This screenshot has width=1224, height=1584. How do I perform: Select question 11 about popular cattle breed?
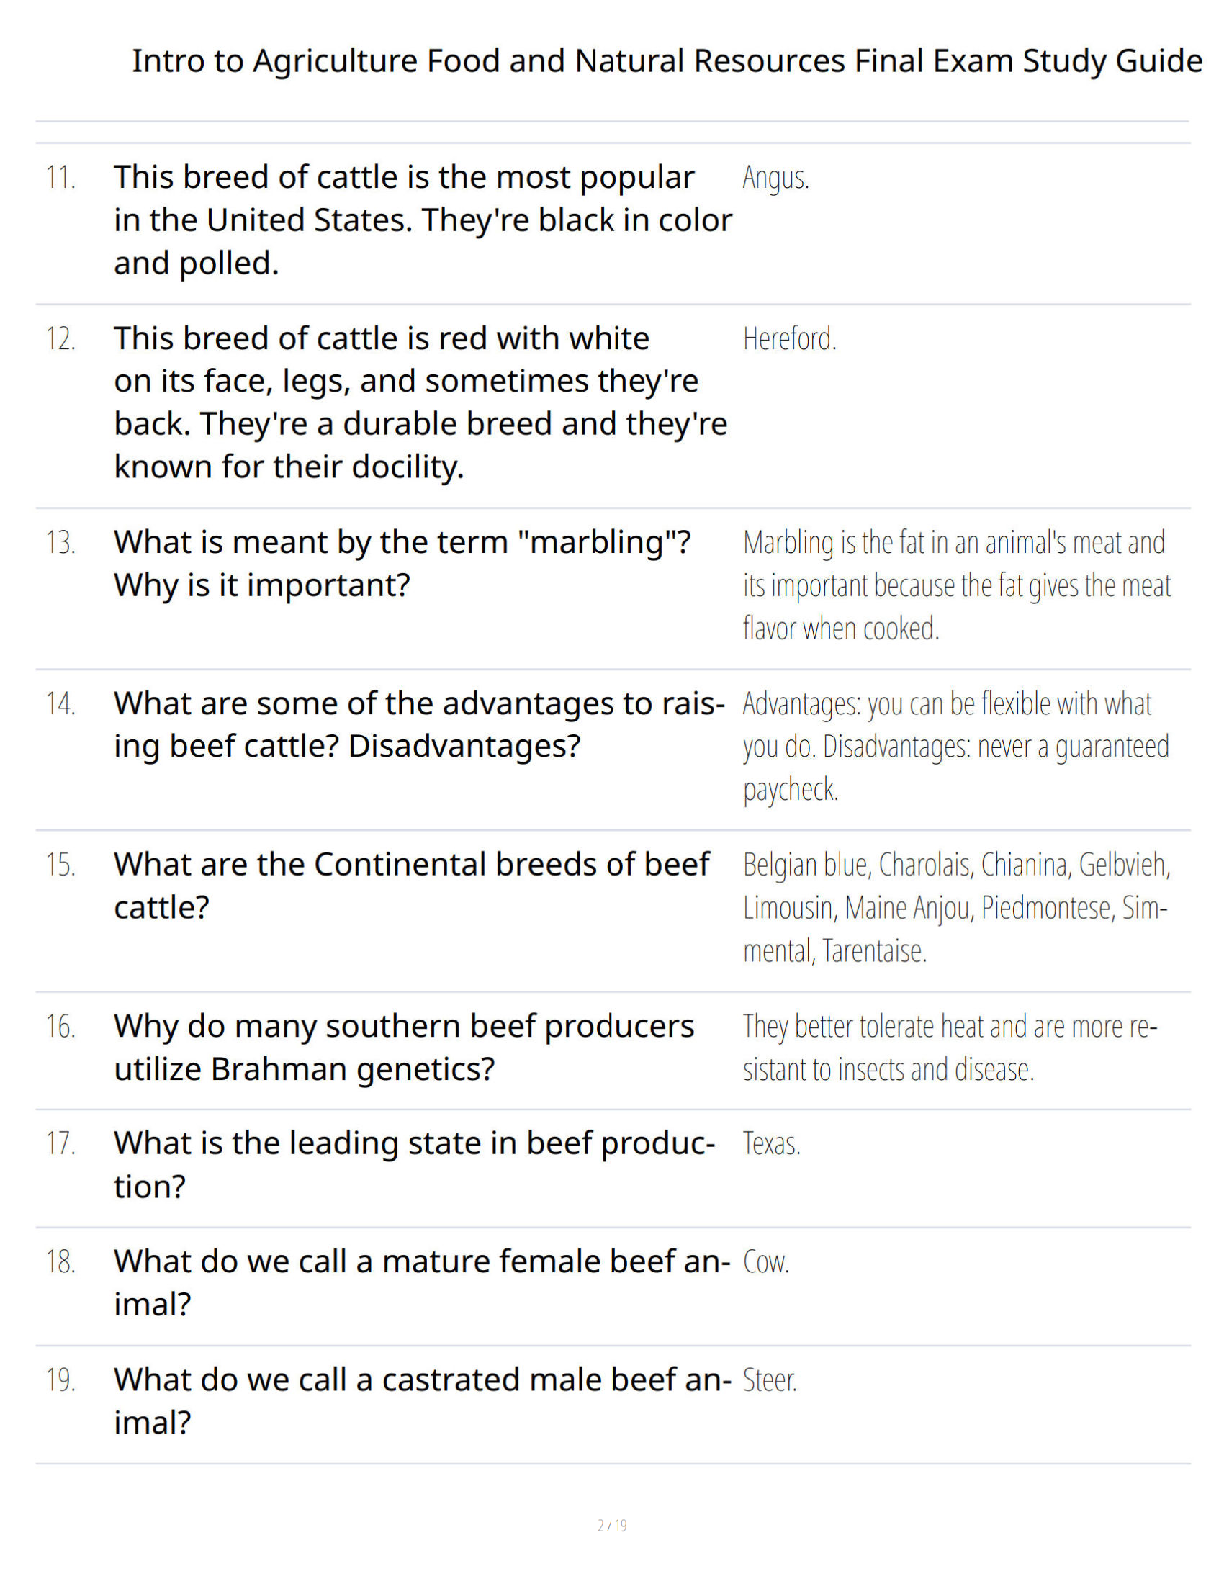(423, 220)
